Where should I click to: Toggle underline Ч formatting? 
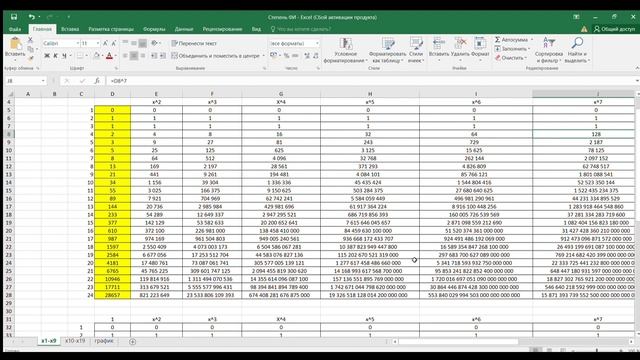pyautogui.click(x=64, y=56)
